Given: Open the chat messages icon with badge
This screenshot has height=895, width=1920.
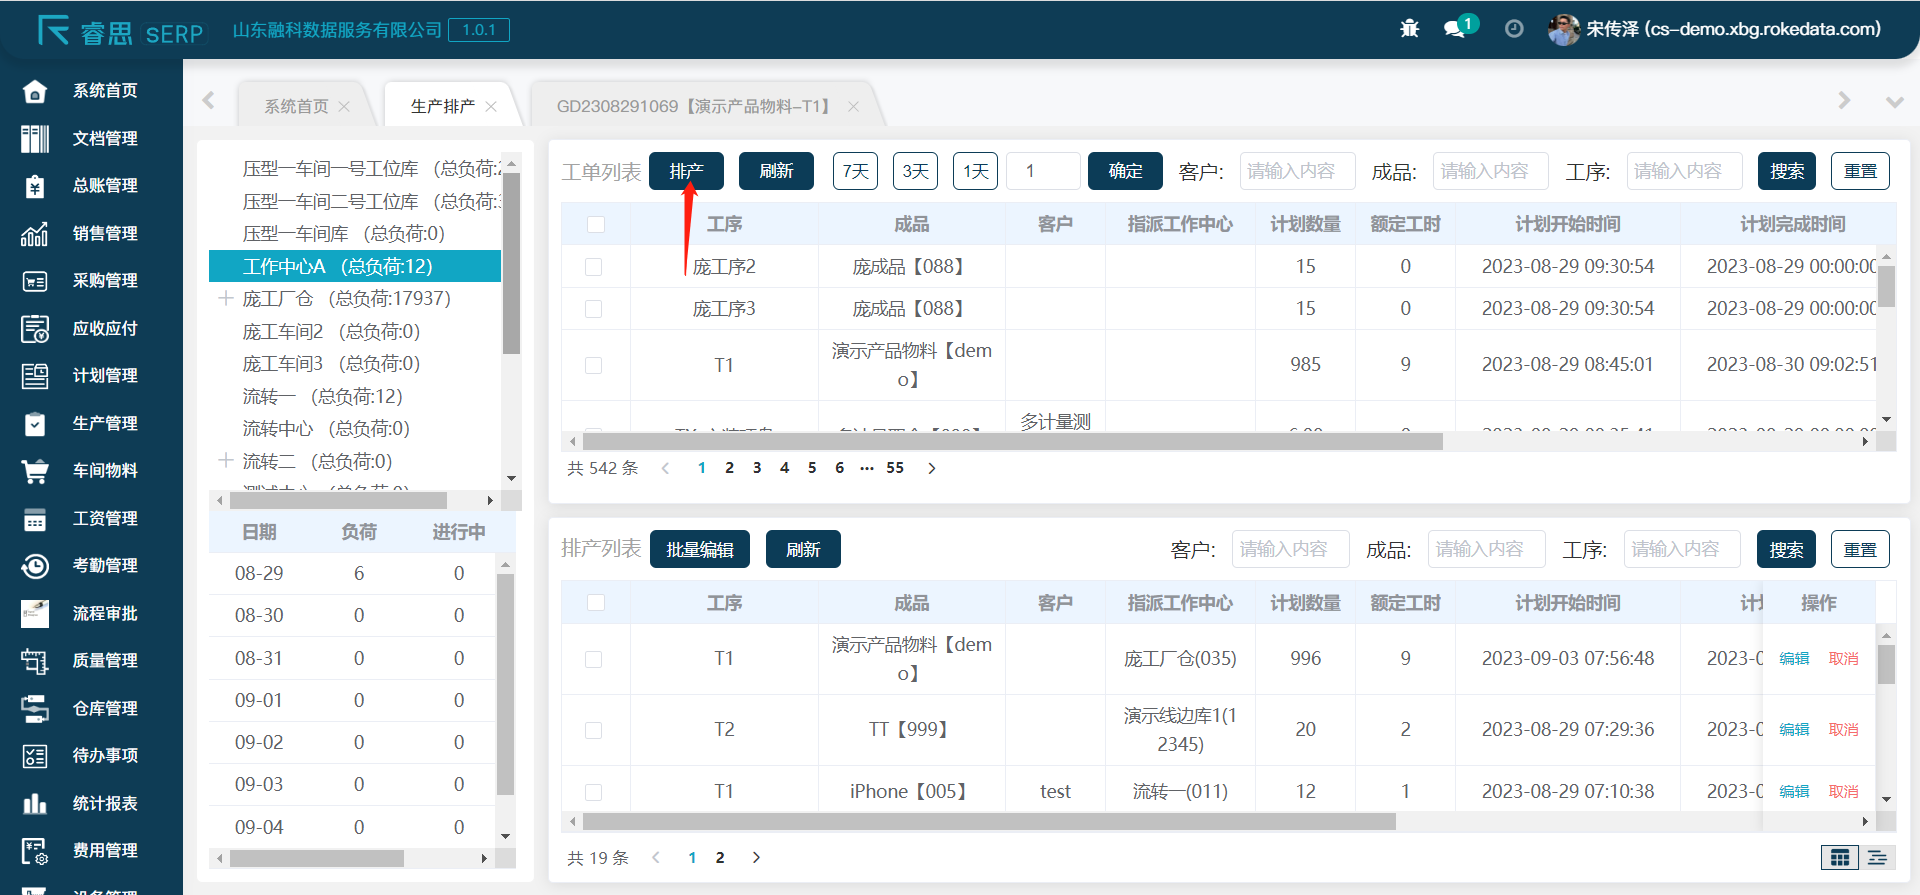Looking at the screenshot, I should tap(1455, 29).
